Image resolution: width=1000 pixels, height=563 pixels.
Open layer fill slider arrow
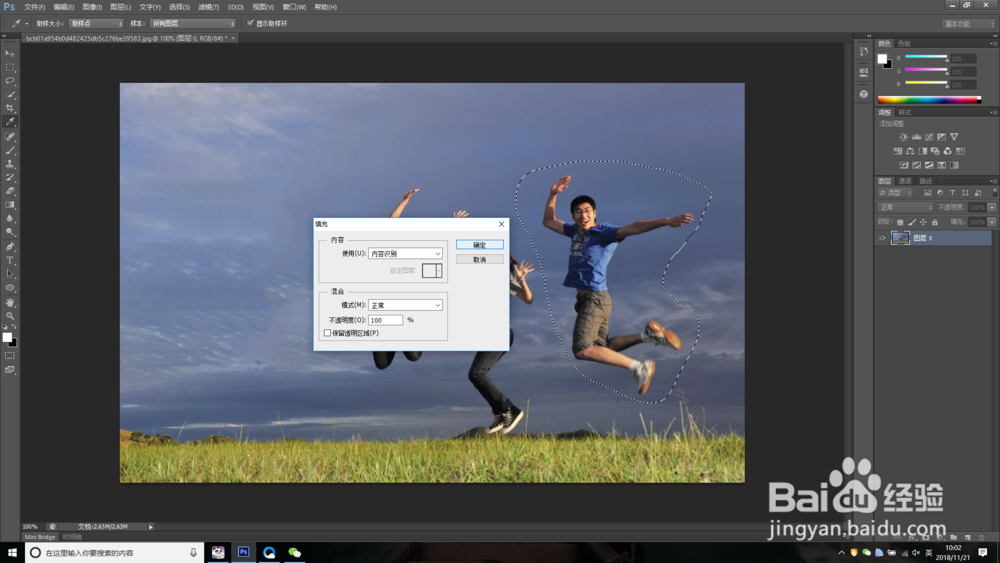pos(992,222)
